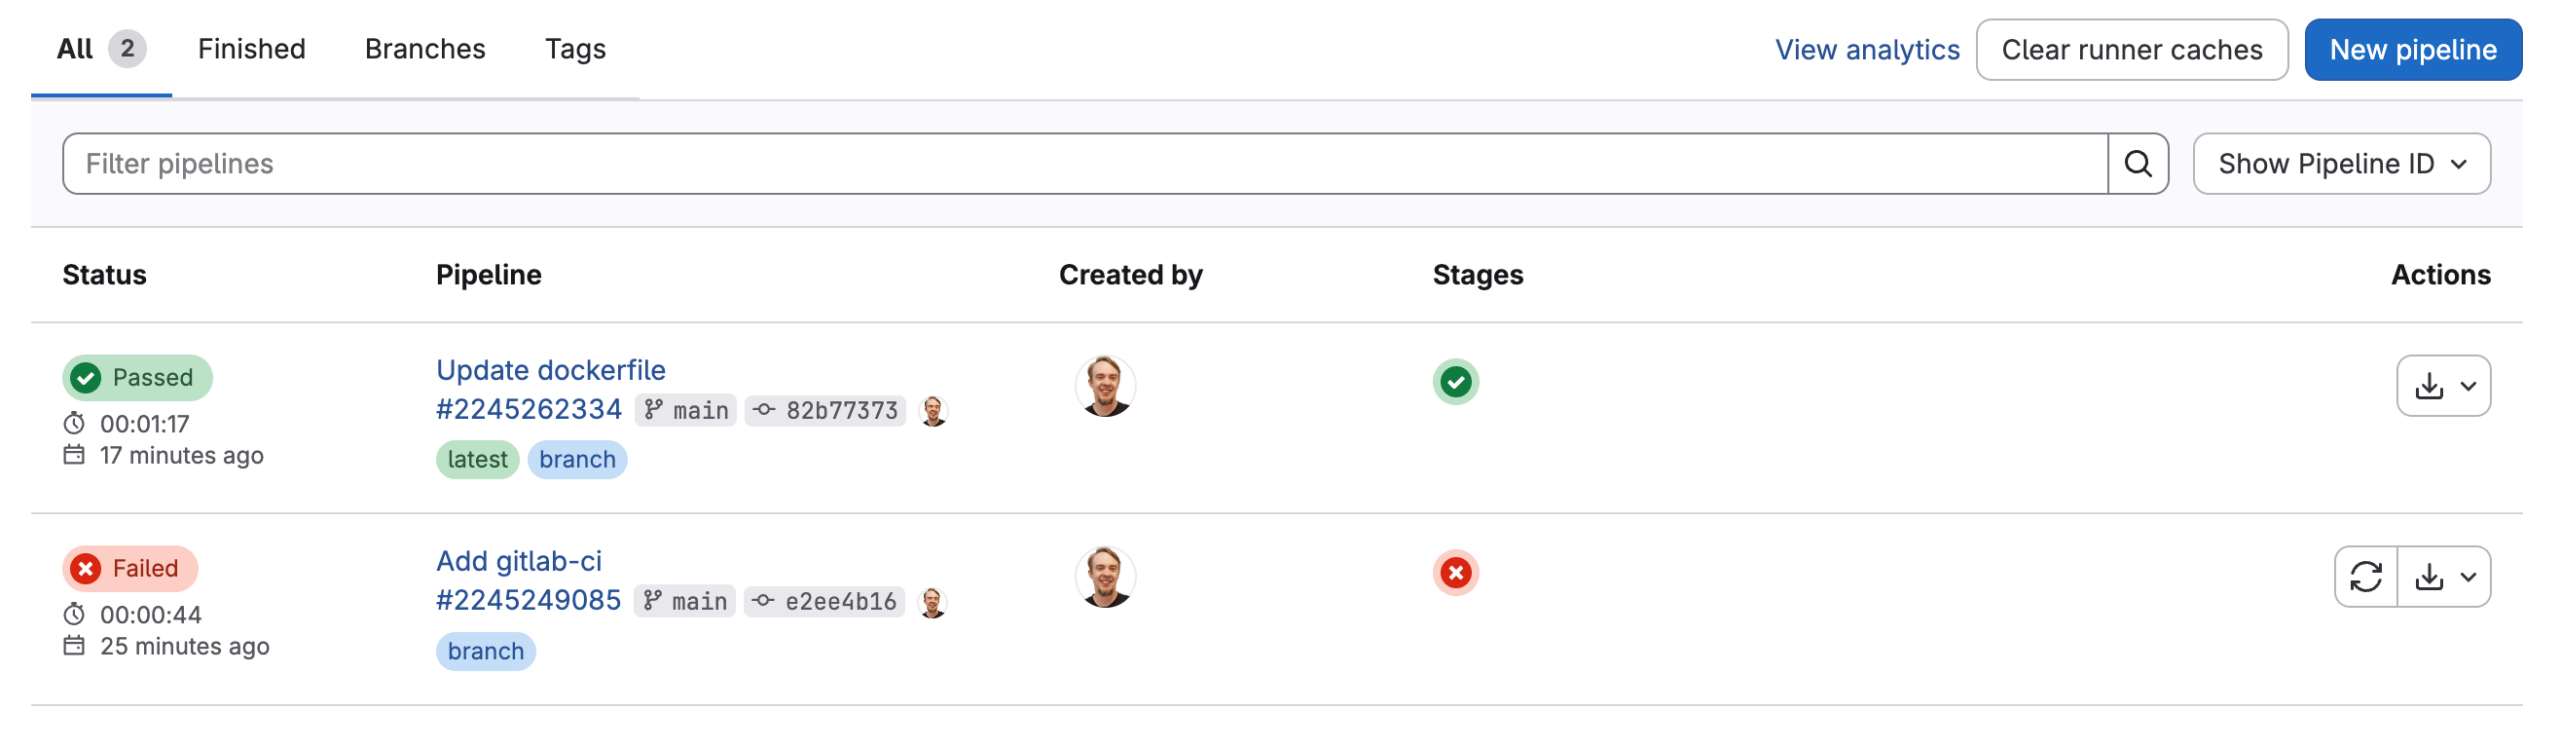Click commit hash 82b77373

pos(841,411)
